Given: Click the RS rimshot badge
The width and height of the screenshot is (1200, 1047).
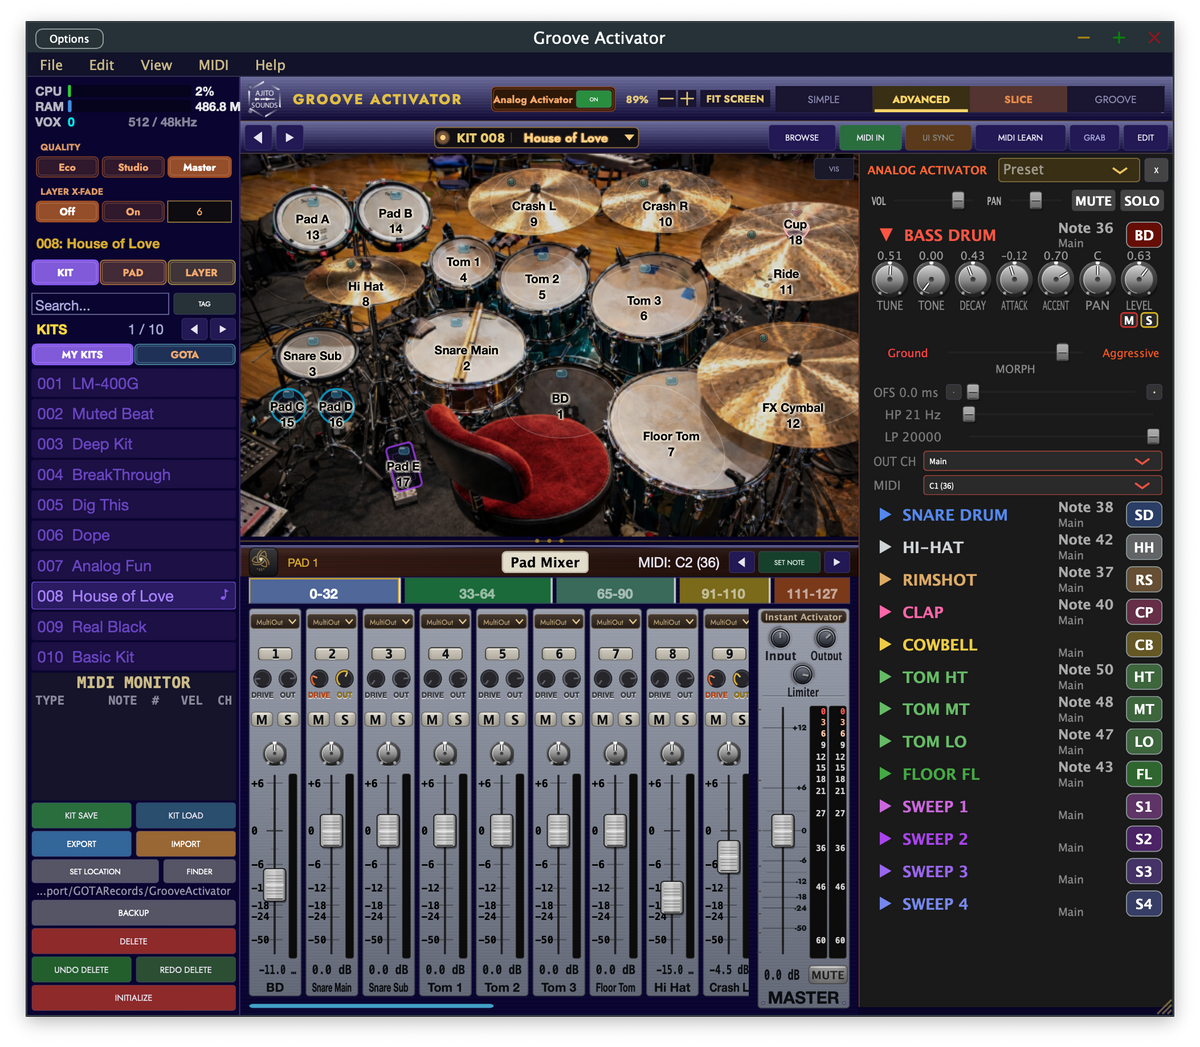Looking at the screenshot, I should pyautogui.click(x=1144, y=580).
